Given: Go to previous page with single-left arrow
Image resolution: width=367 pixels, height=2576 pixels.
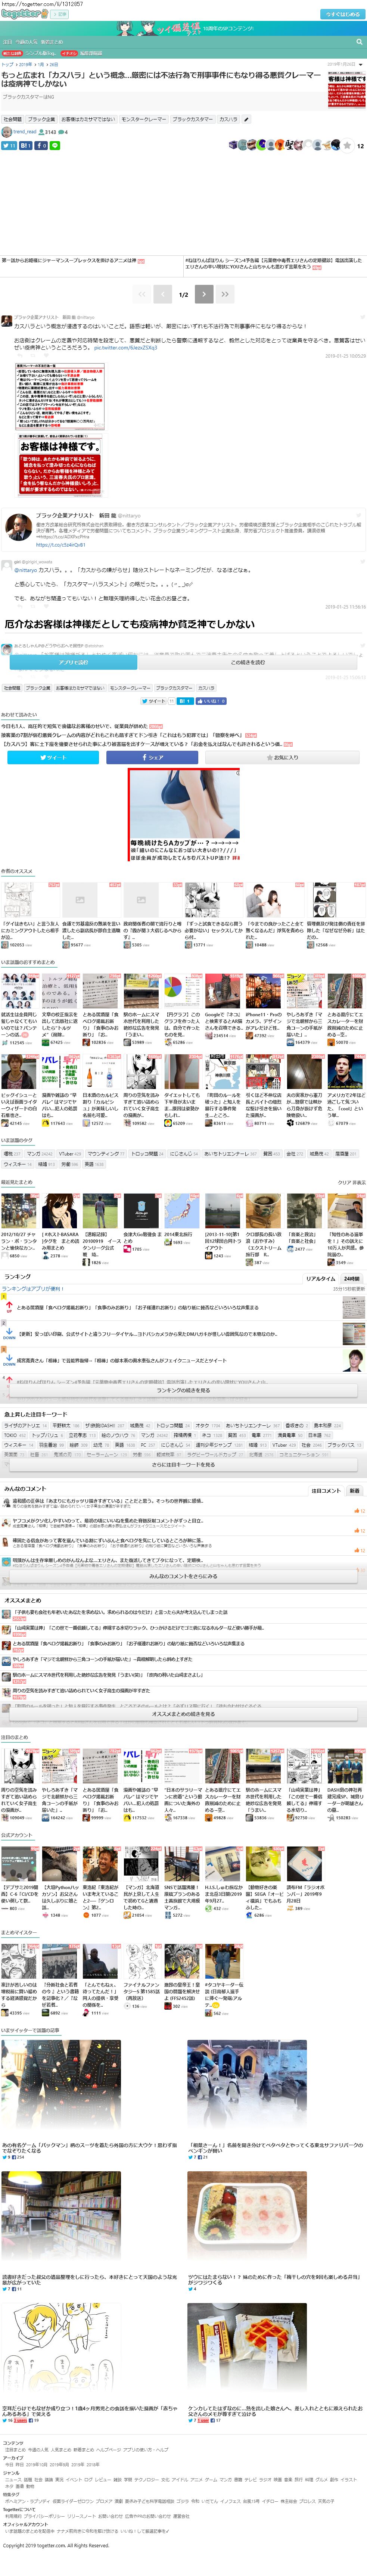Looking at the screenshot, I should (163, 294).
